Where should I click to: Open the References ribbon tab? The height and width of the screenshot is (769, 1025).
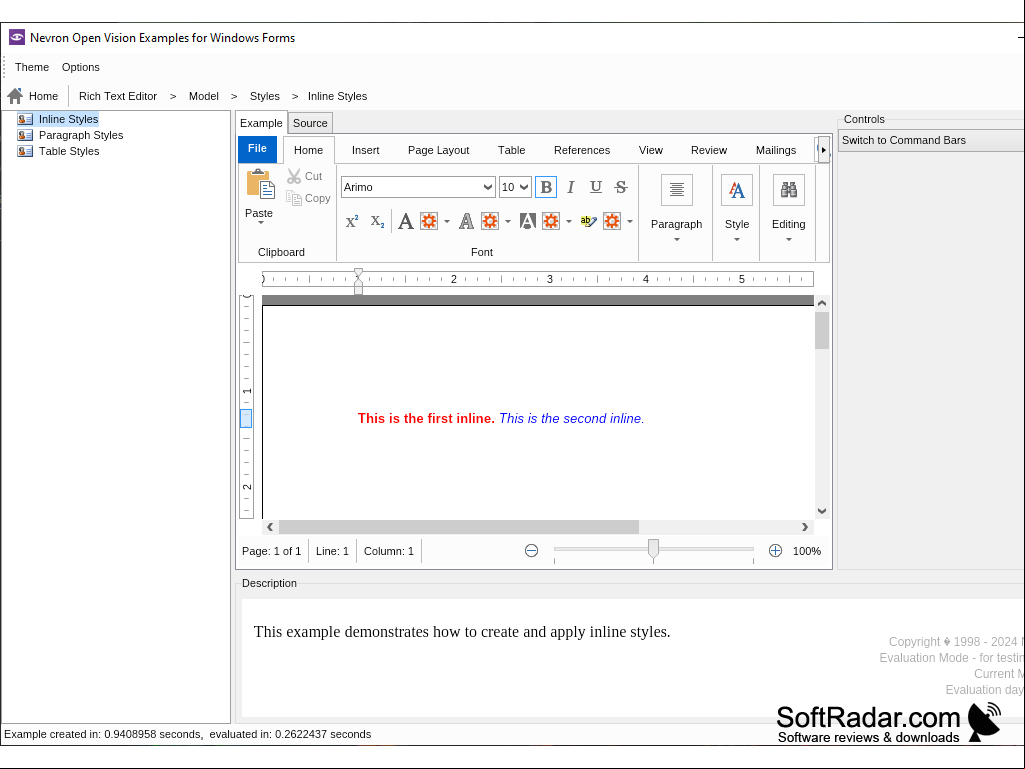582,150
